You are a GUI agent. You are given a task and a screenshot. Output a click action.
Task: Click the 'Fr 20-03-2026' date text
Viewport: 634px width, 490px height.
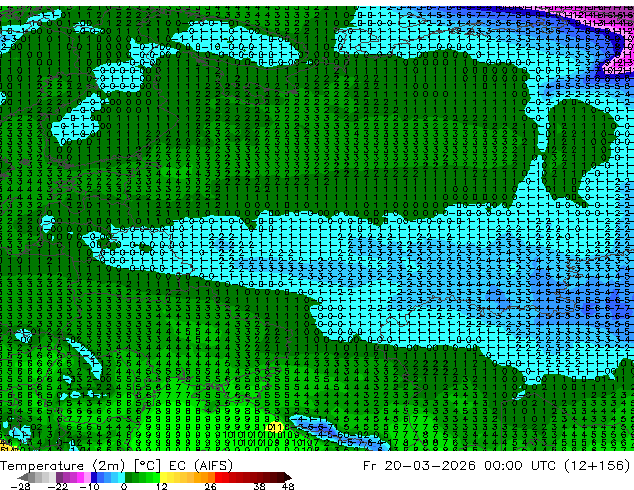coord(419,466)
